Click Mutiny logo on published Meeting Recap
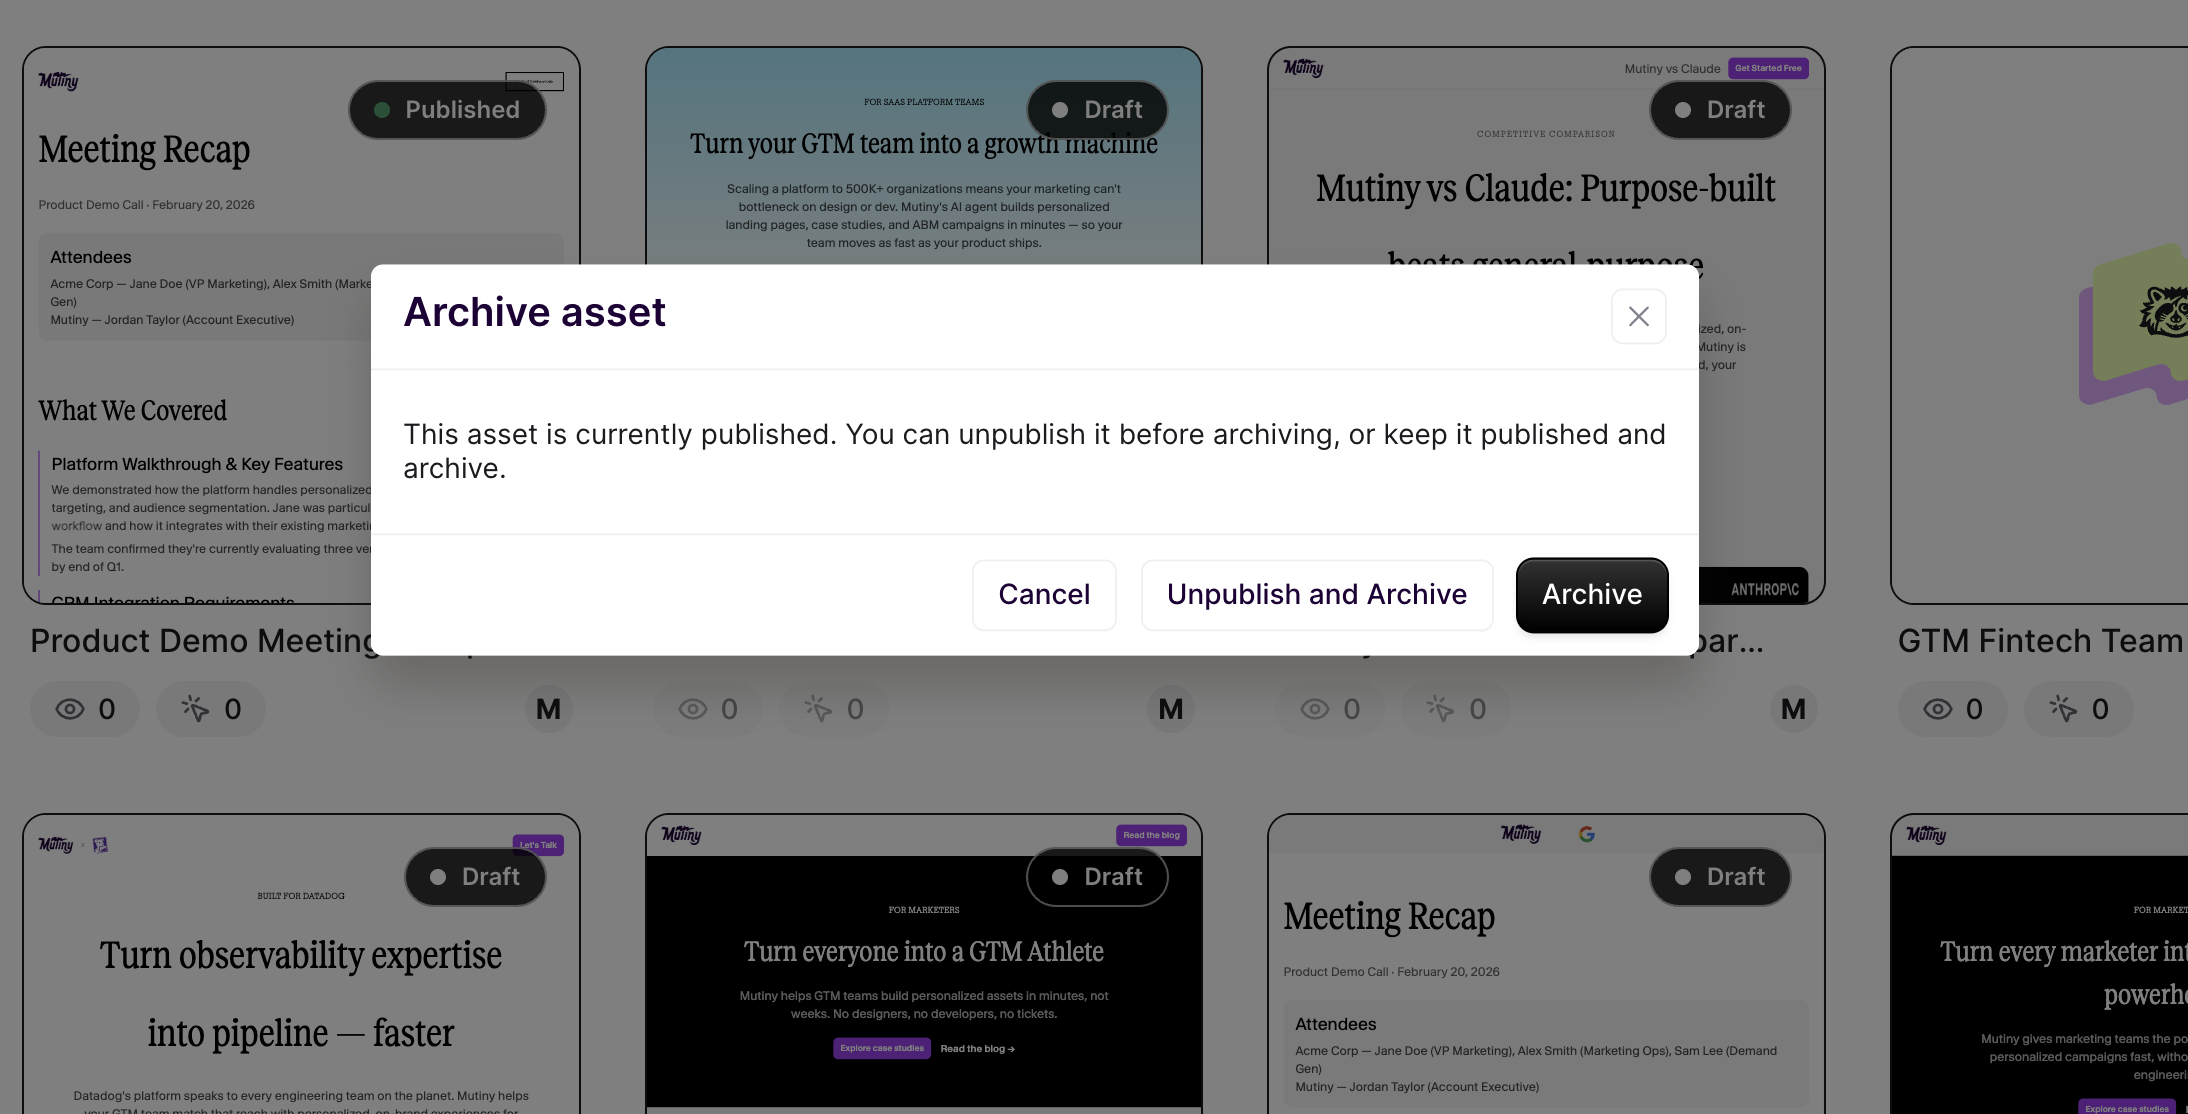Viewport: 2188px width, 1114px height. coord(58,81)
